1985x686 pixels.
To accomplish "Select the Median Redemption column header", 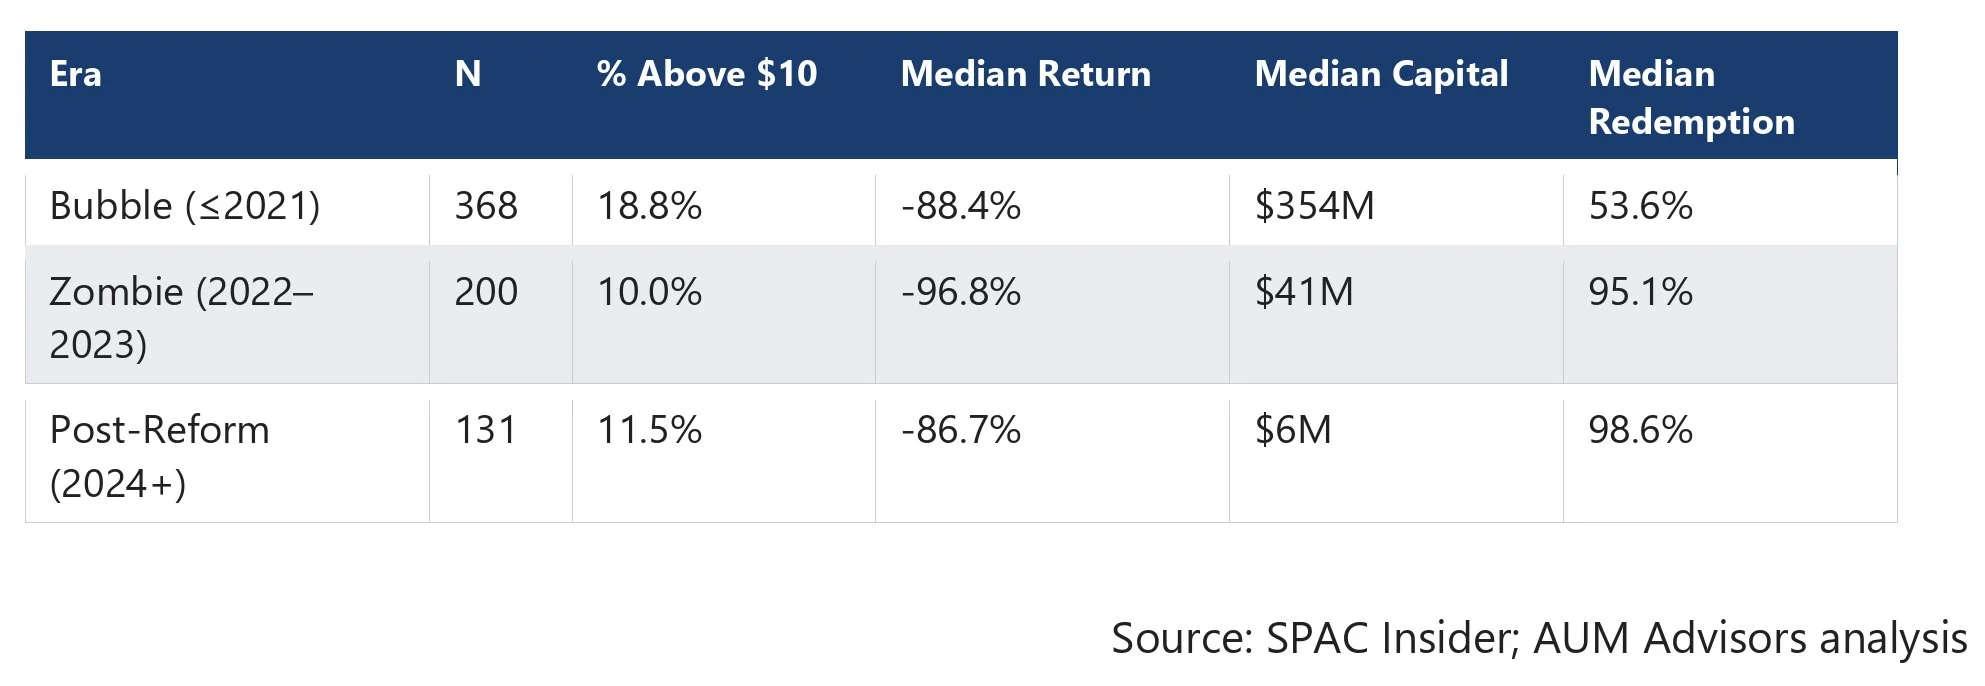I will click(1692, 98).
